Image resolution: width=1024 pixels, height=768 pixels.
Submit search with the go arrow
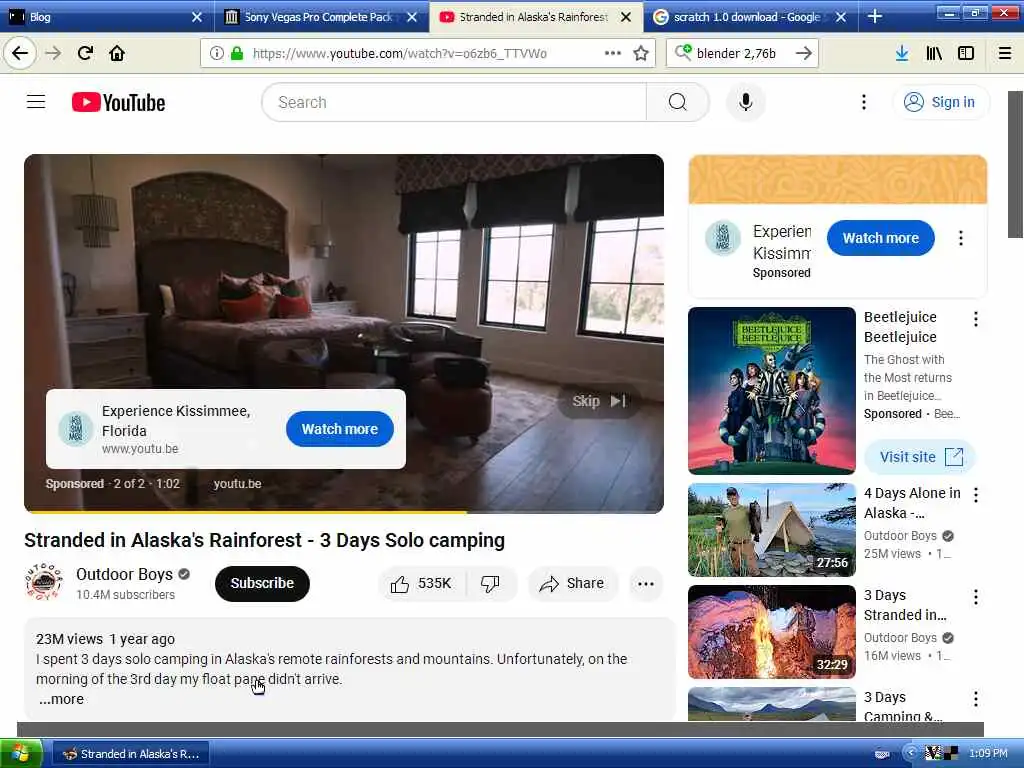tap(804, 53)
